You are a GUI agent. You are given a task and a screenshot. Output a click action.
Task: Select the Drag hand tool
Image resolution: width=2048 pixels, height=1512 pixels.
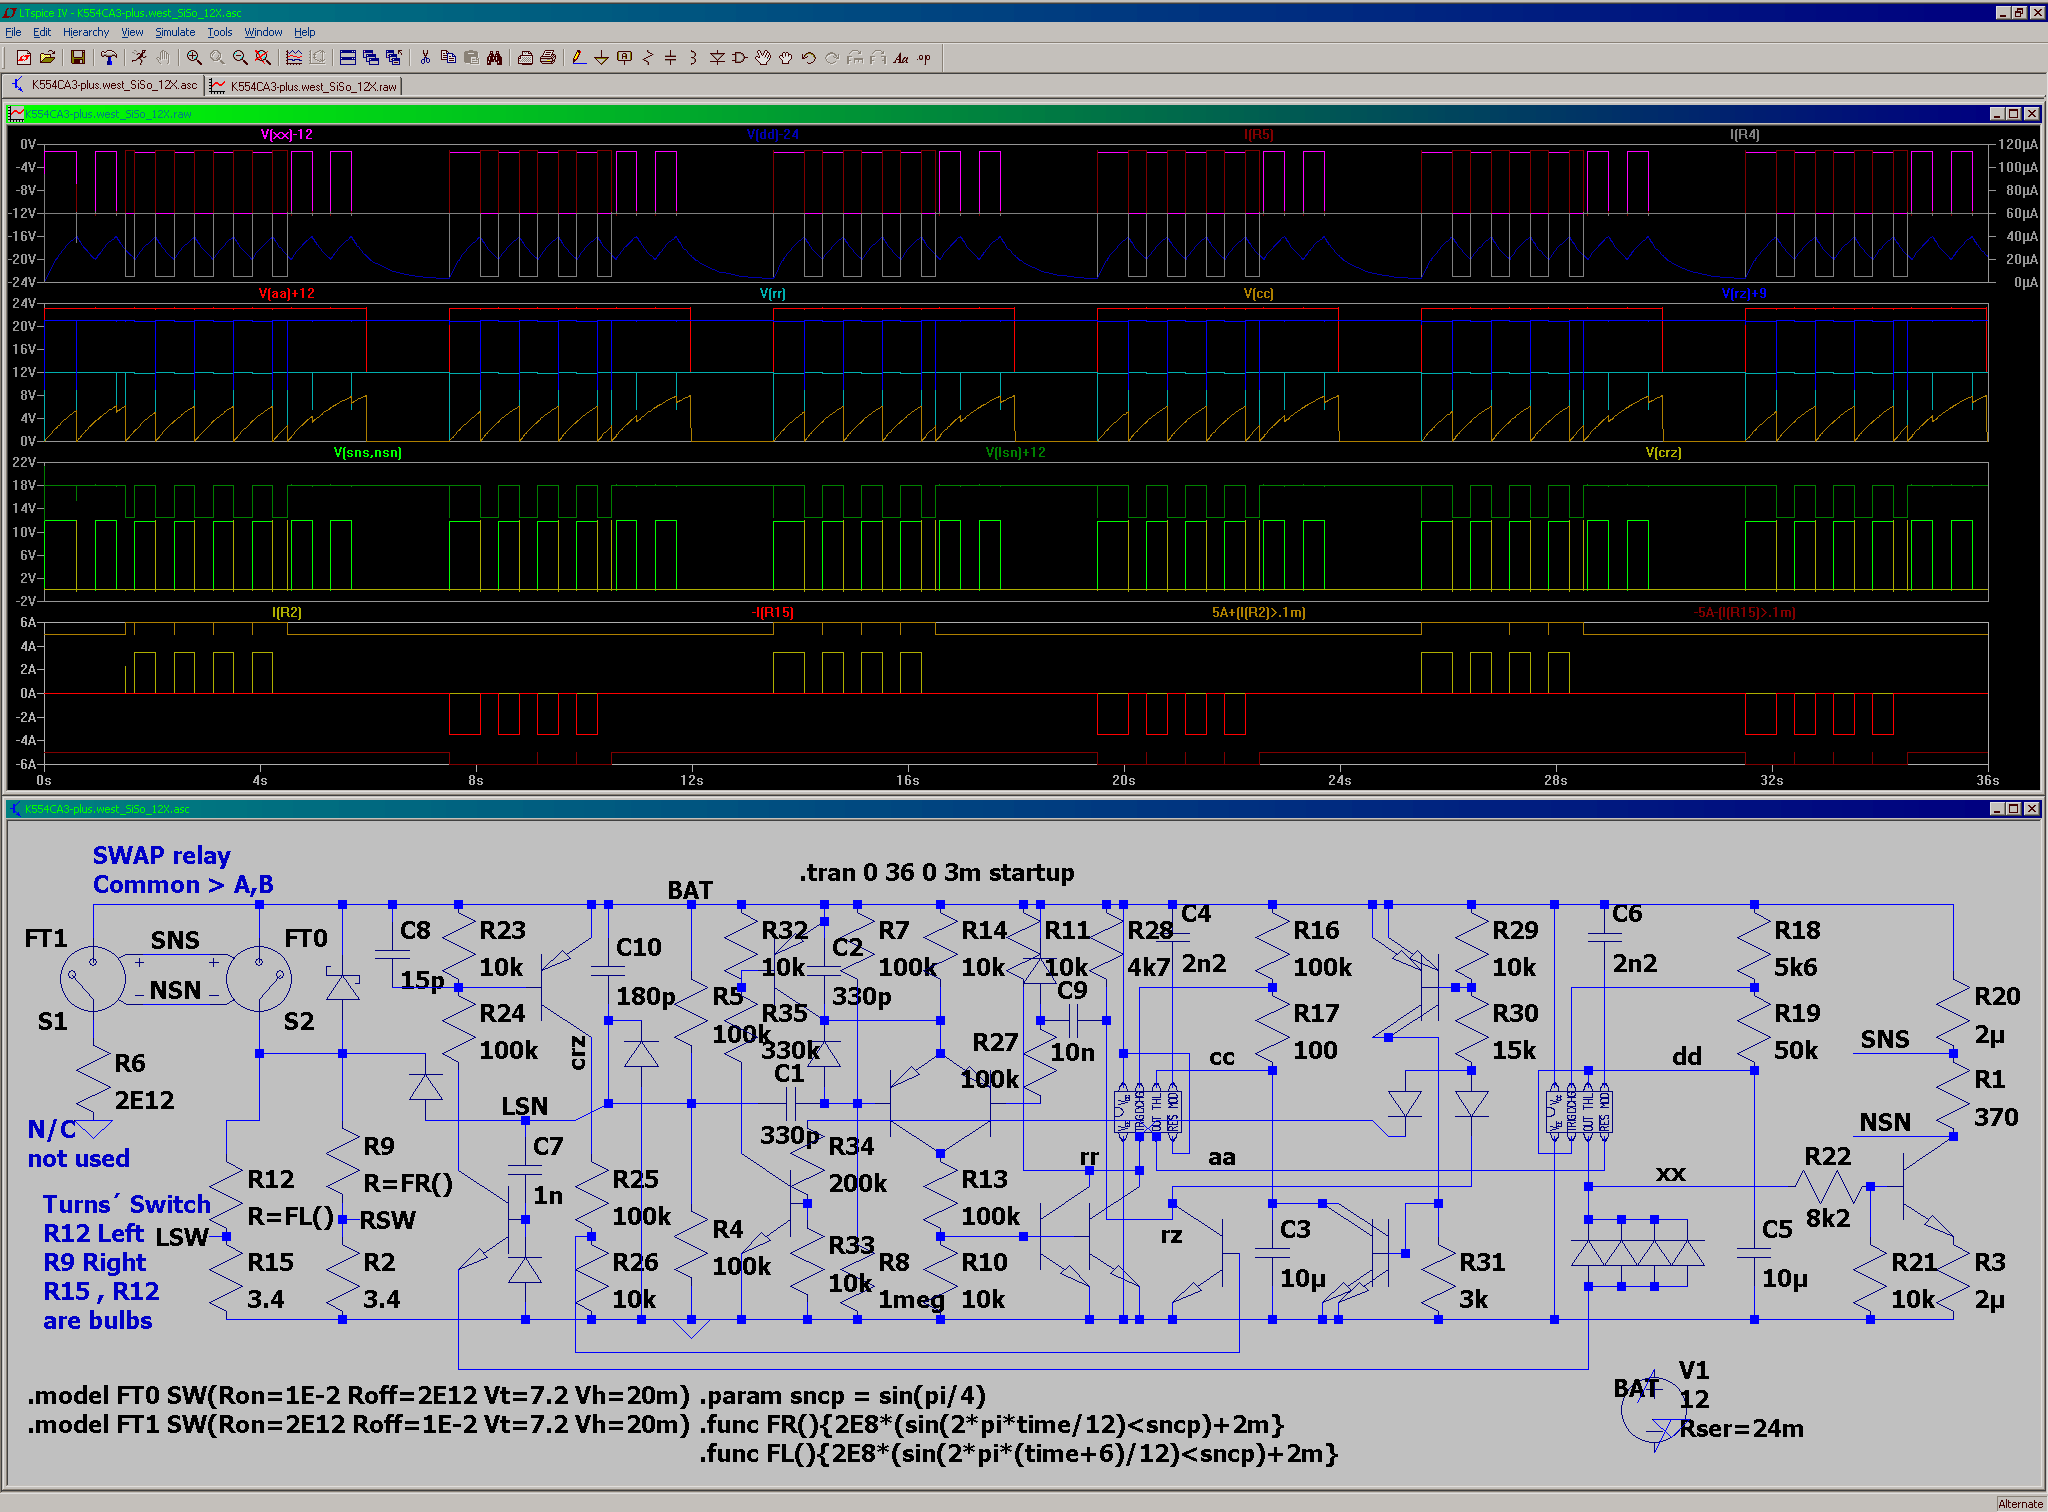[786, 58]
